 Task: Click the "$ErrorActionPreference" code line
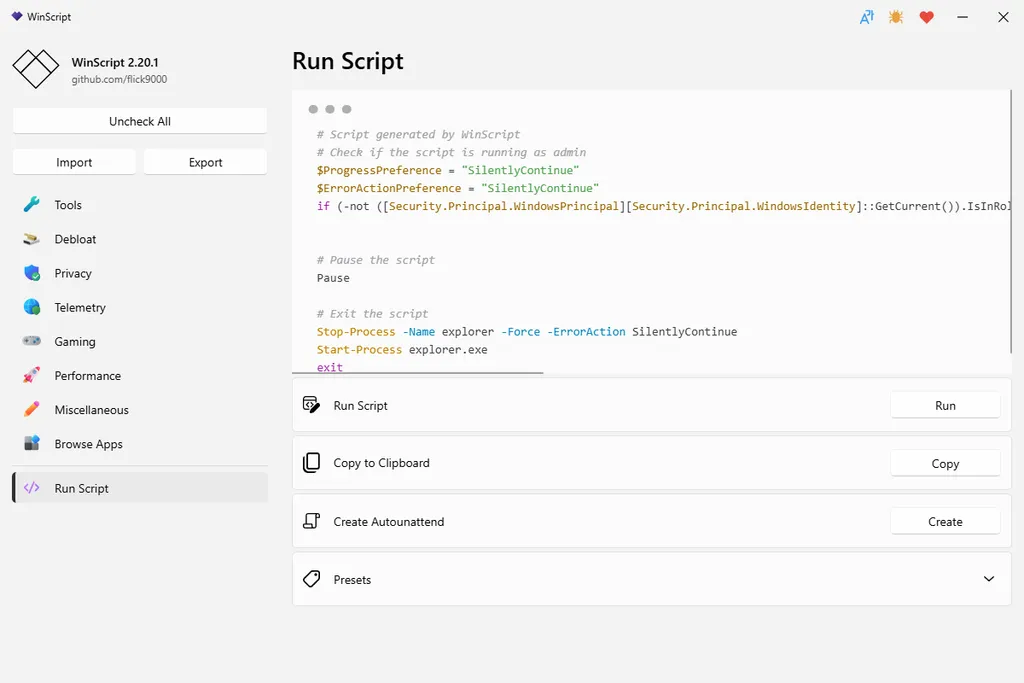[x=458, y=188]
